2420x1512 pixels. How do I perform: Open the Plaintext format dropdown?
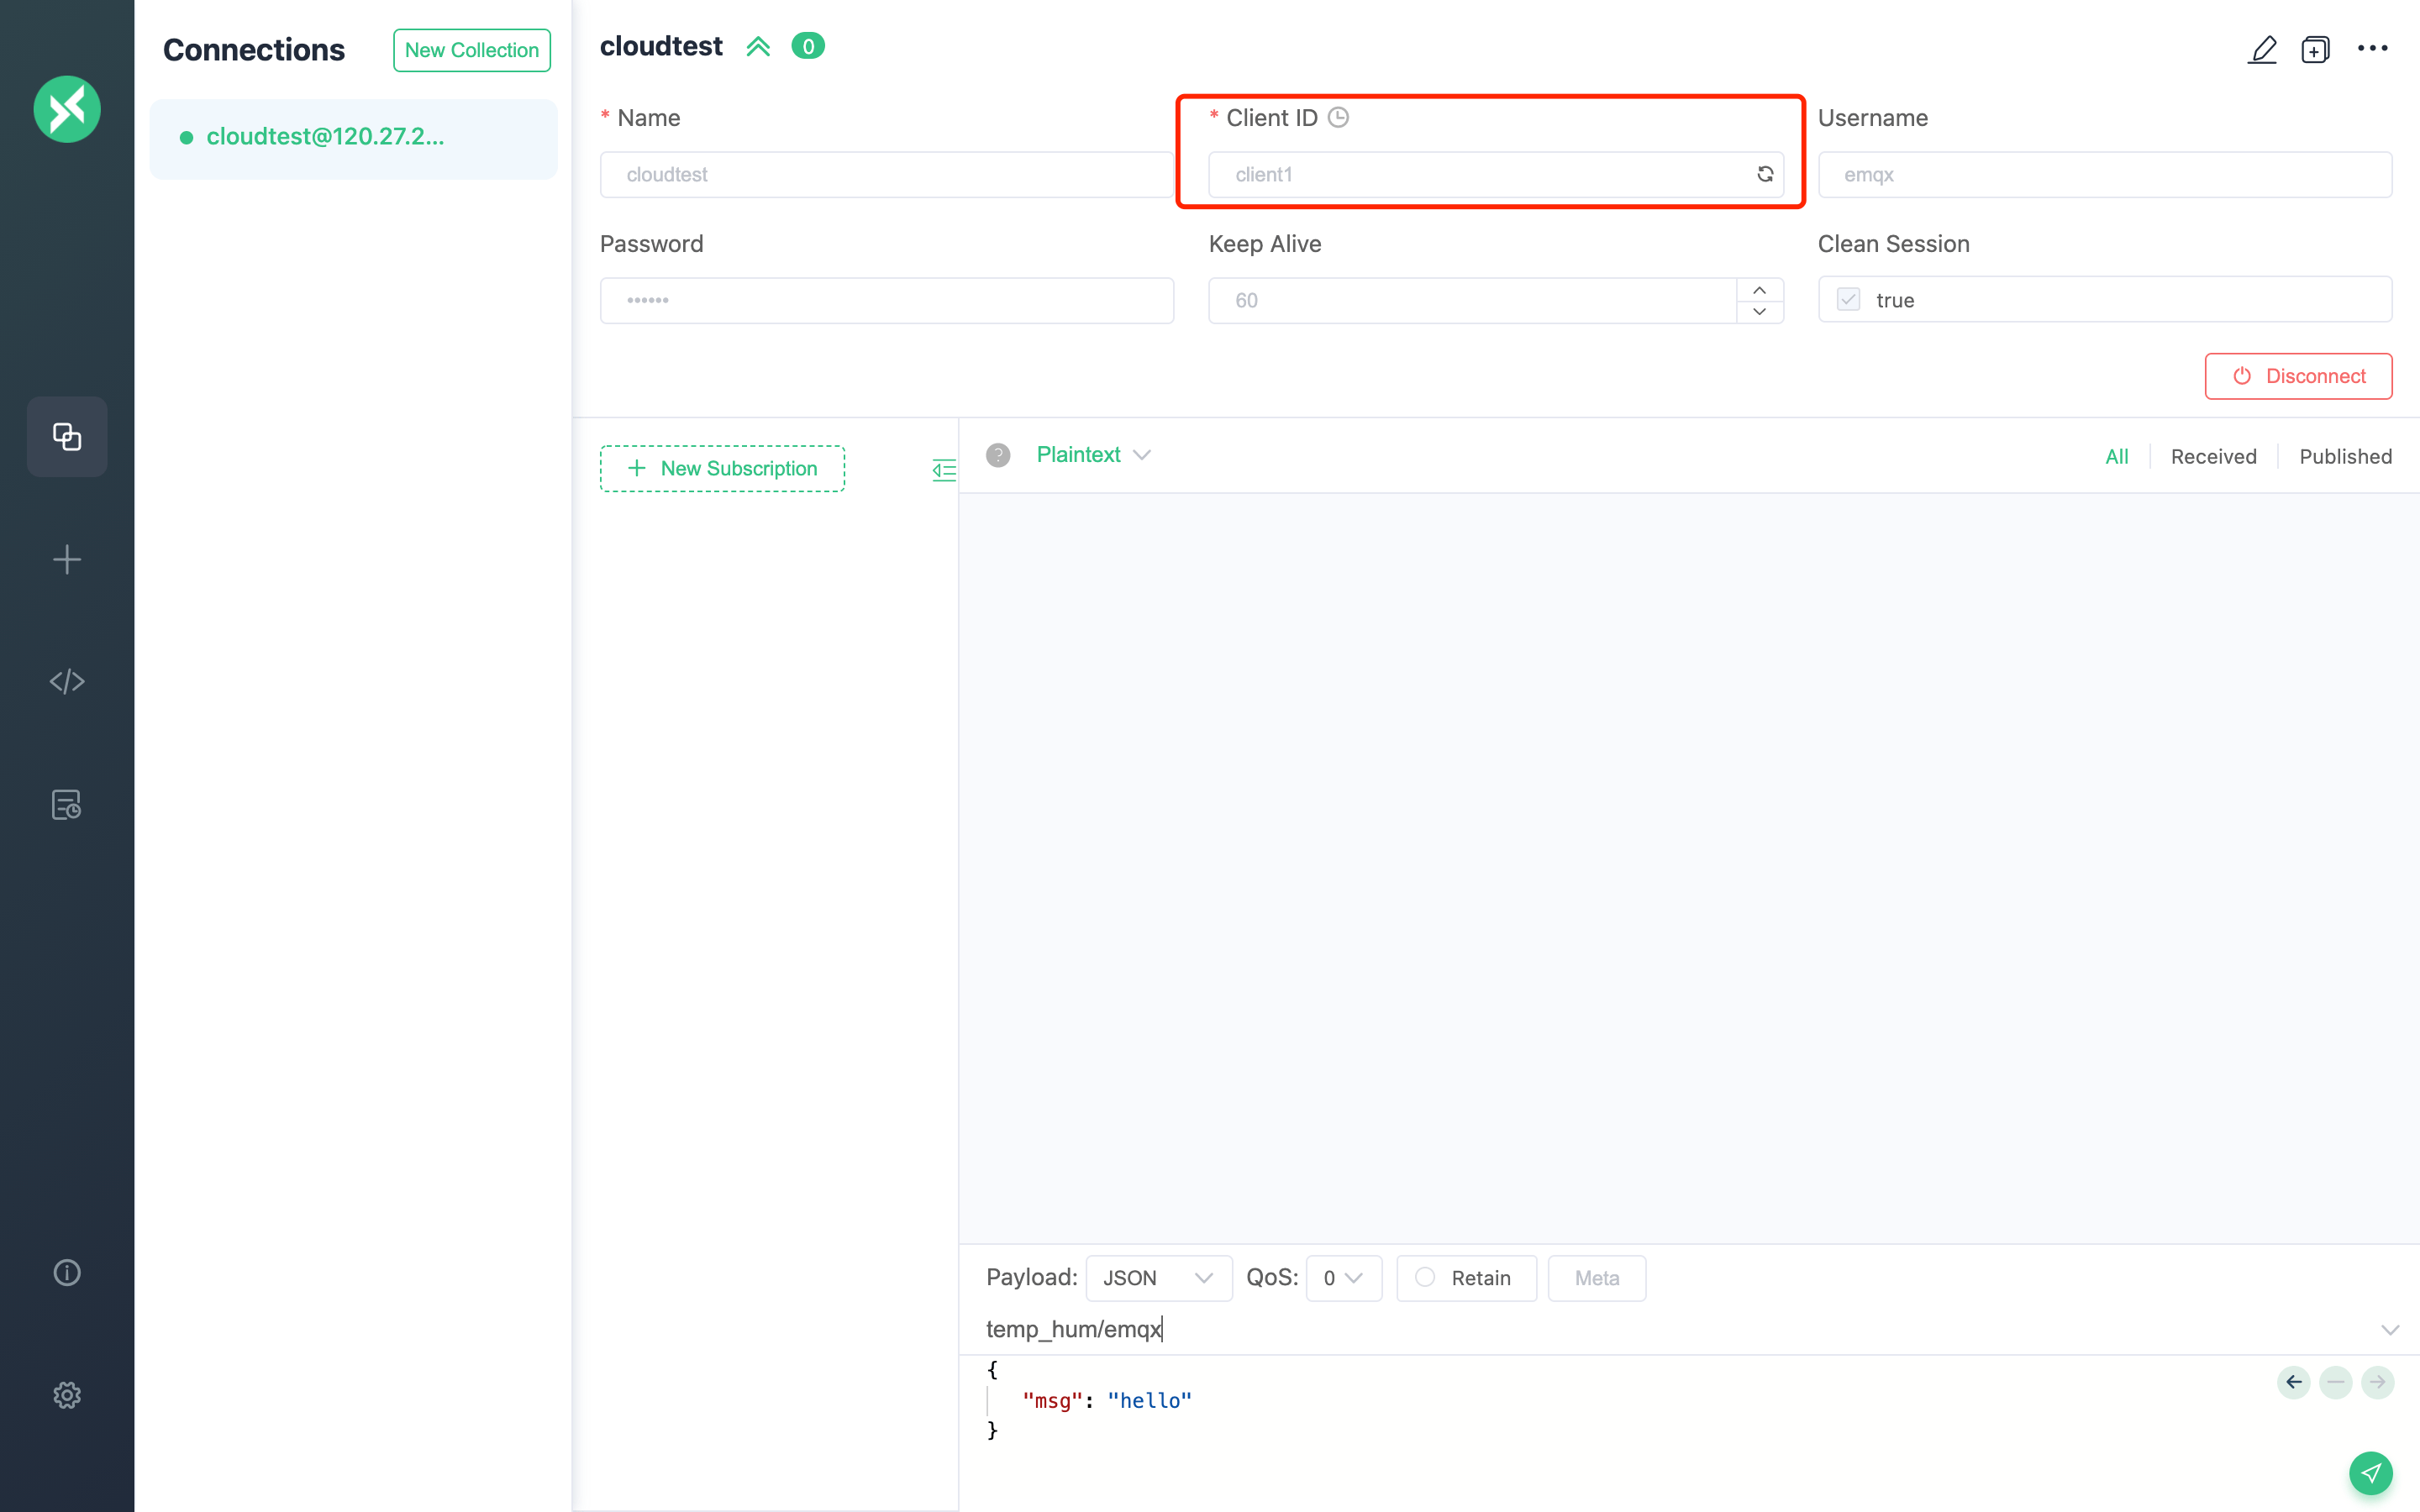point(1093,455)
